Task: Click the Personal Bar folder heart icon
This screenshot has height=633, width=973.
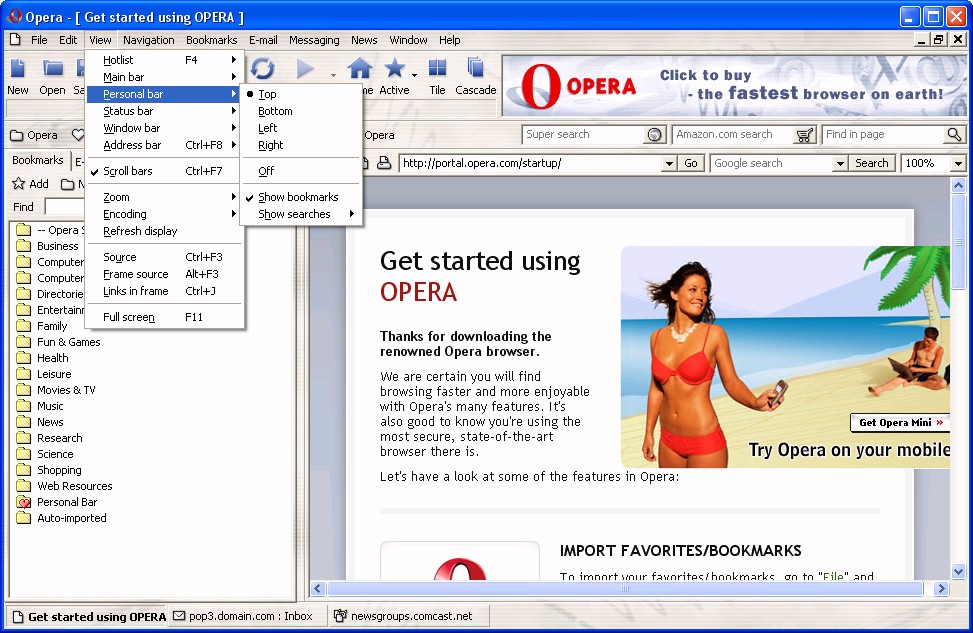Action: click(x=24, y=502)
